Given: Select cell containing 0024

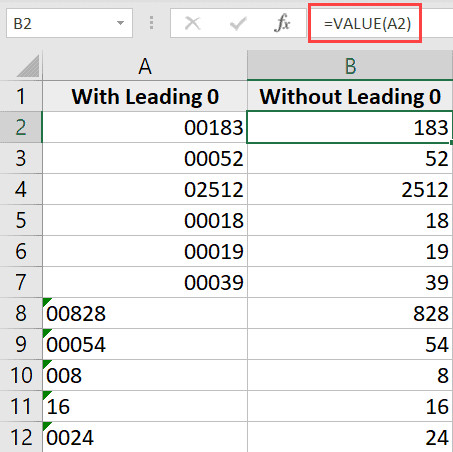Looking at the screenshot, I should tap(145, 437).
